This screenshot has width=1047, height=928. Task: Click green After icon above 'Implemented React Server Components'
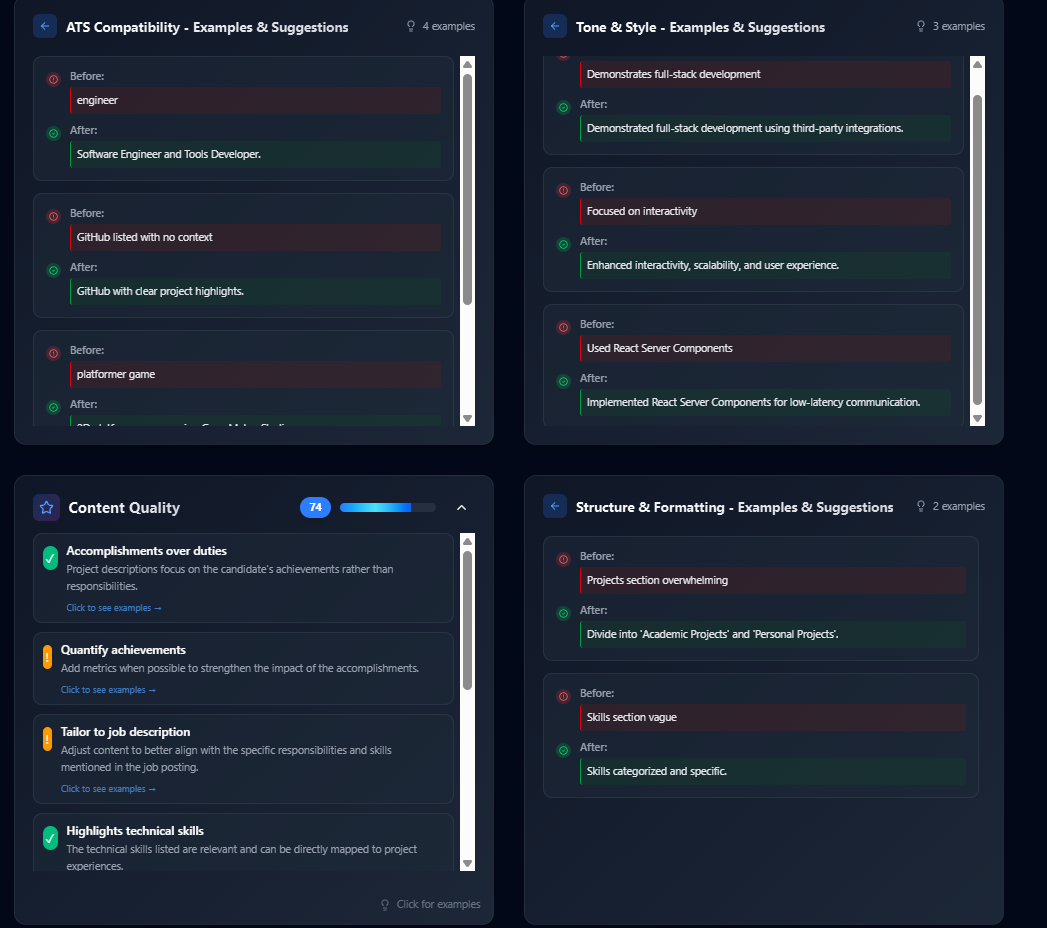[x=564, y=381]
